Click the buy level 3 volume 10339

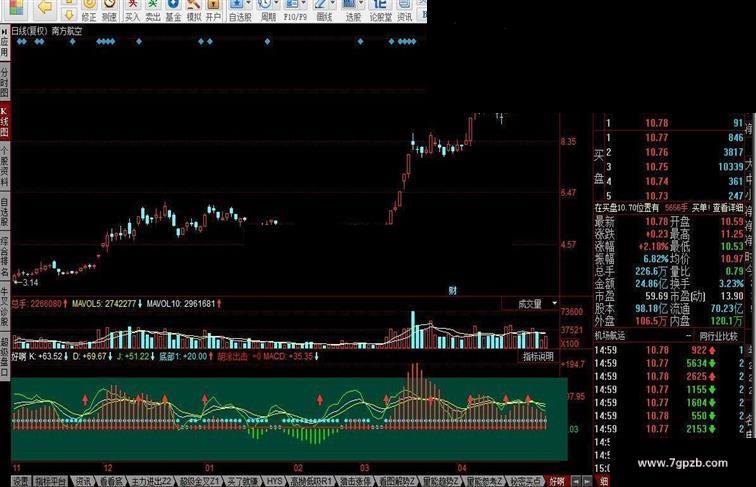coord(731,167)
